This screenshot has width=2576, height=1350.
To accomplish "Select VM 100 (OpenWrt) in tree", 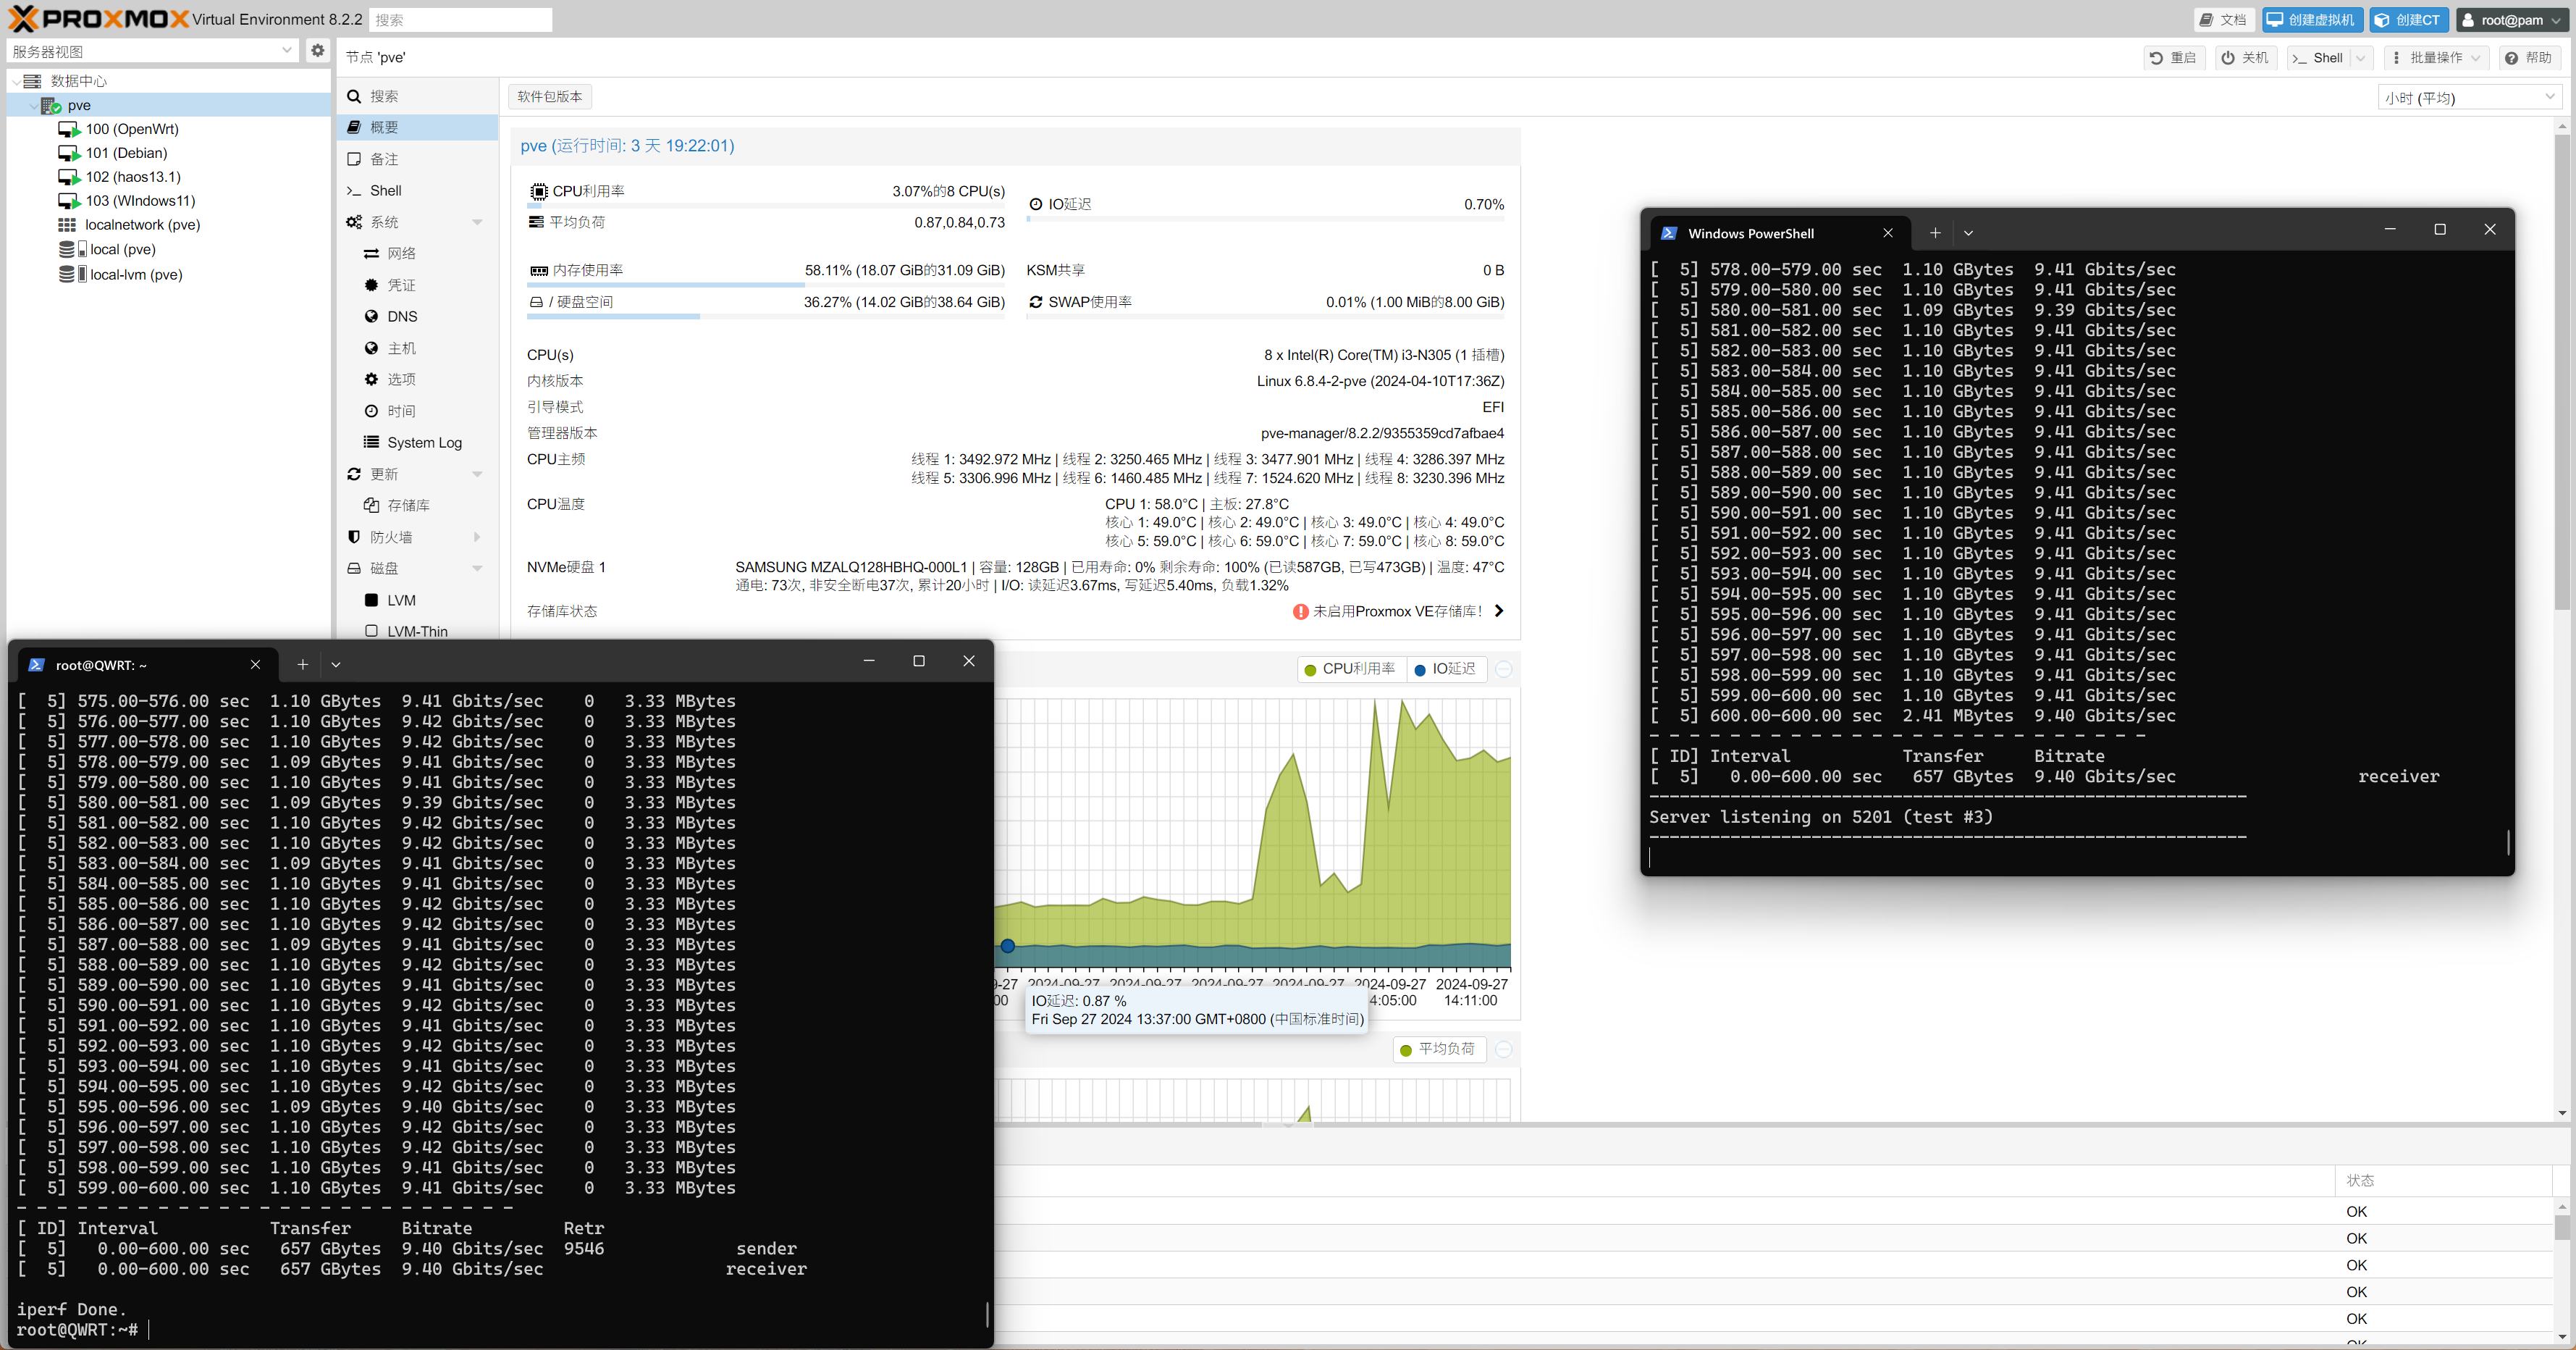I will tap(131, 129).
